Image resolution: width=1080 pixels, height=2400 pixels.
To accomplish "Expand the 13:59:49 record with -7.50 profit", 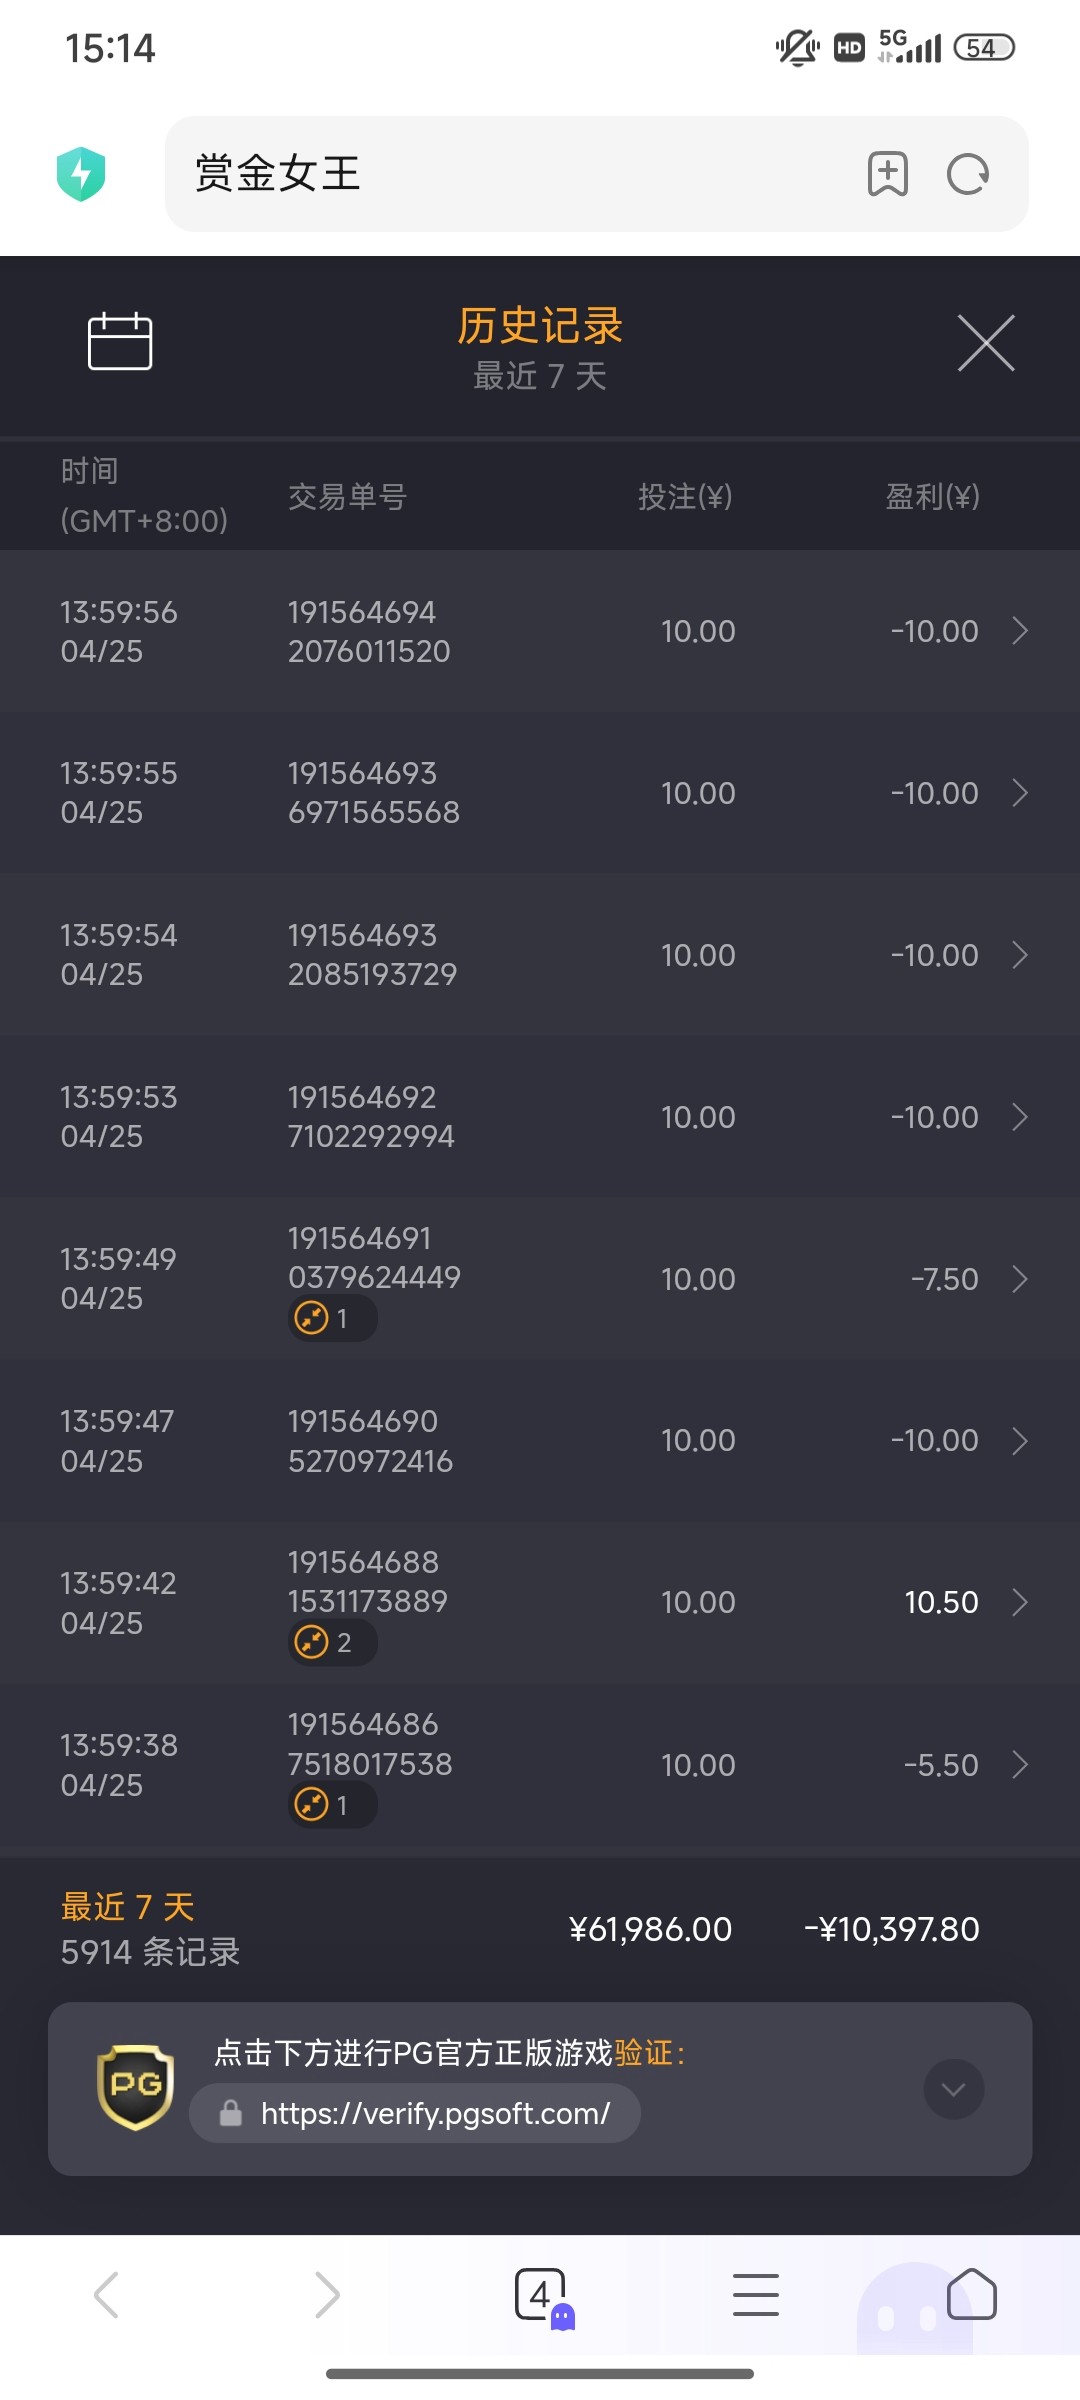I will click(x=1019, y=1279).
